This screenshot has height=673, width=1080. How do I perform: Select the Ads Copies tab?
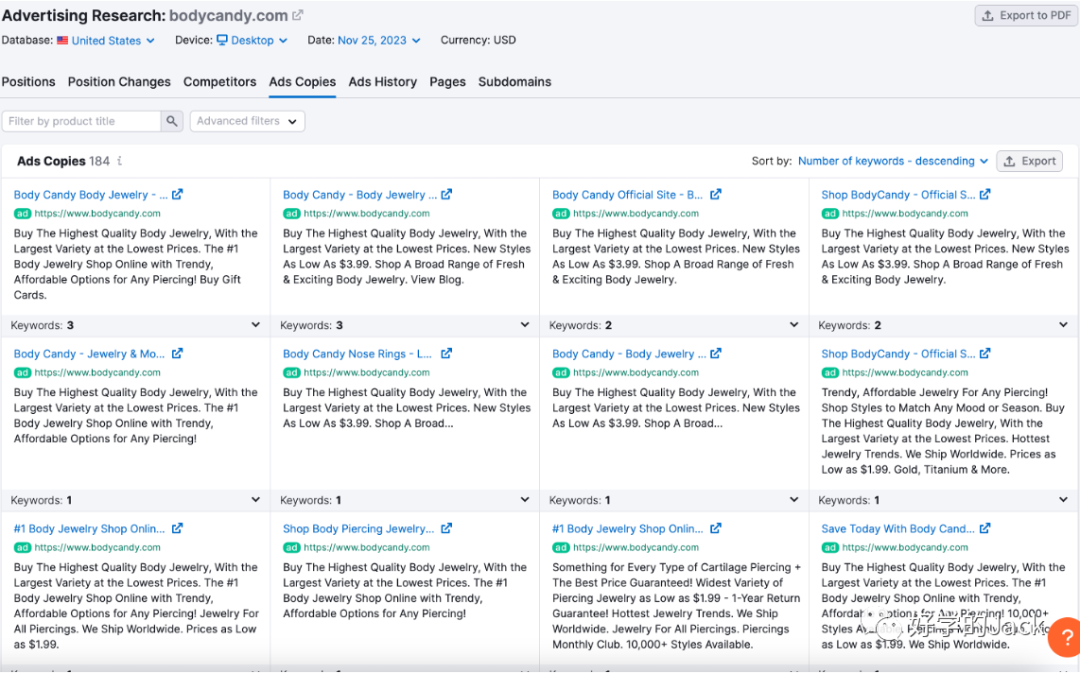pos(302,82)
